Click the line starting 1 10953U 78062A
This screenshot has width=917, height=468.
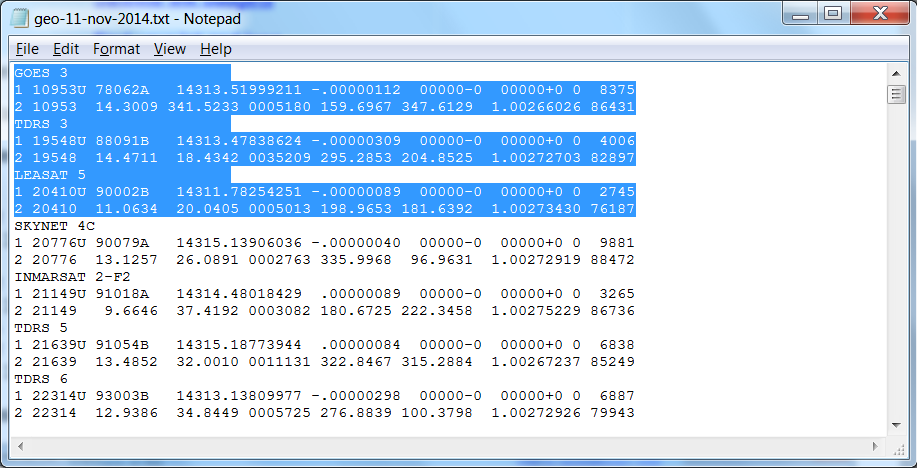325,90
